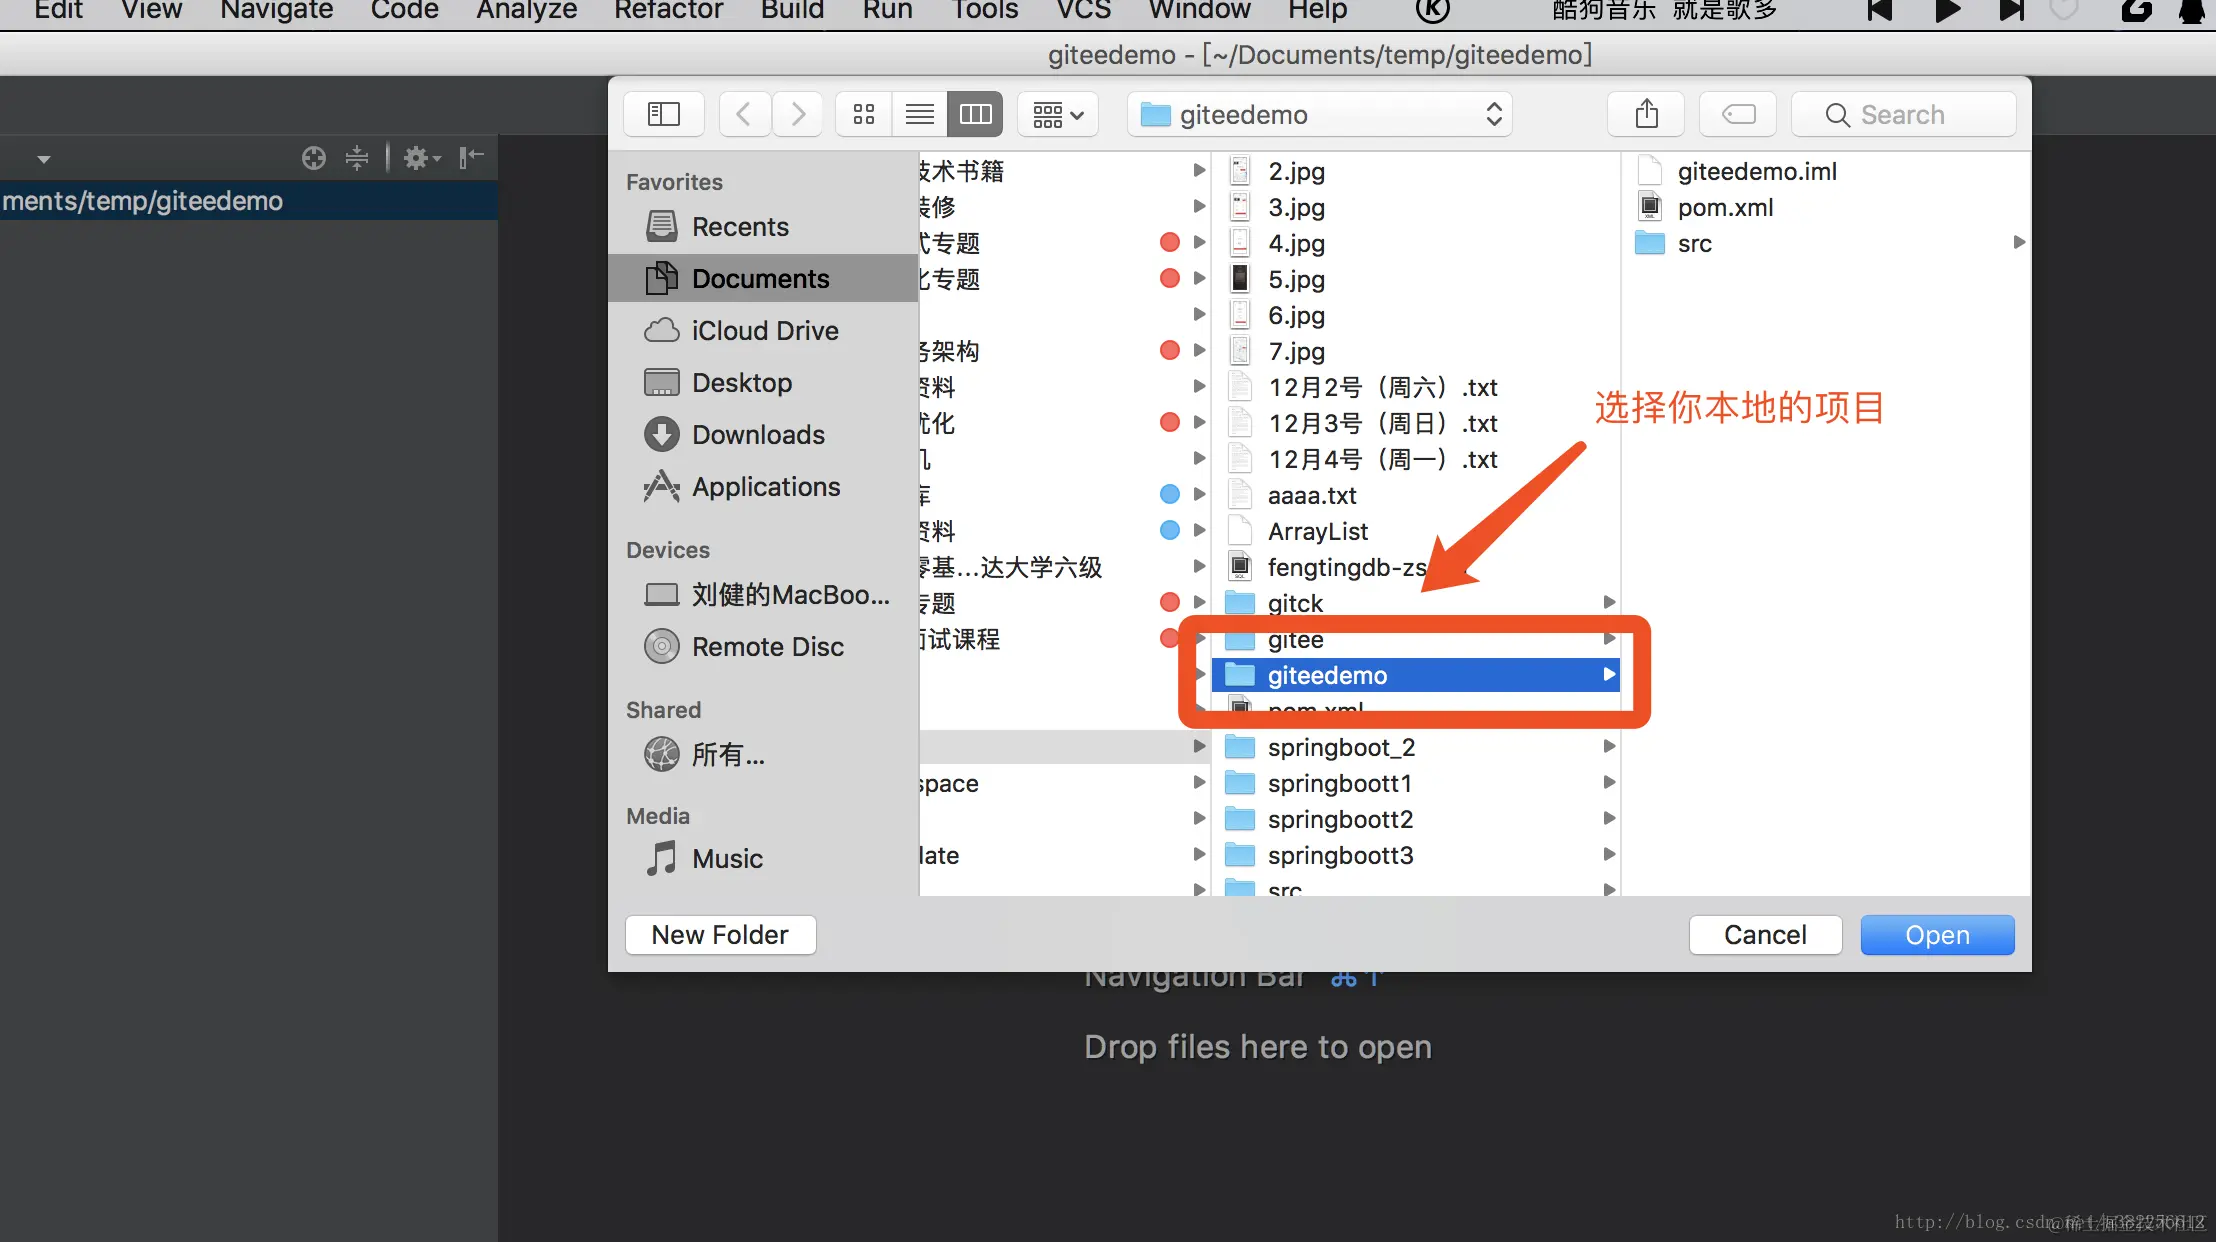Viewport: 2216px width, 1242px height.
Task: Click the Cancel button
Action: click(1764, 934)
